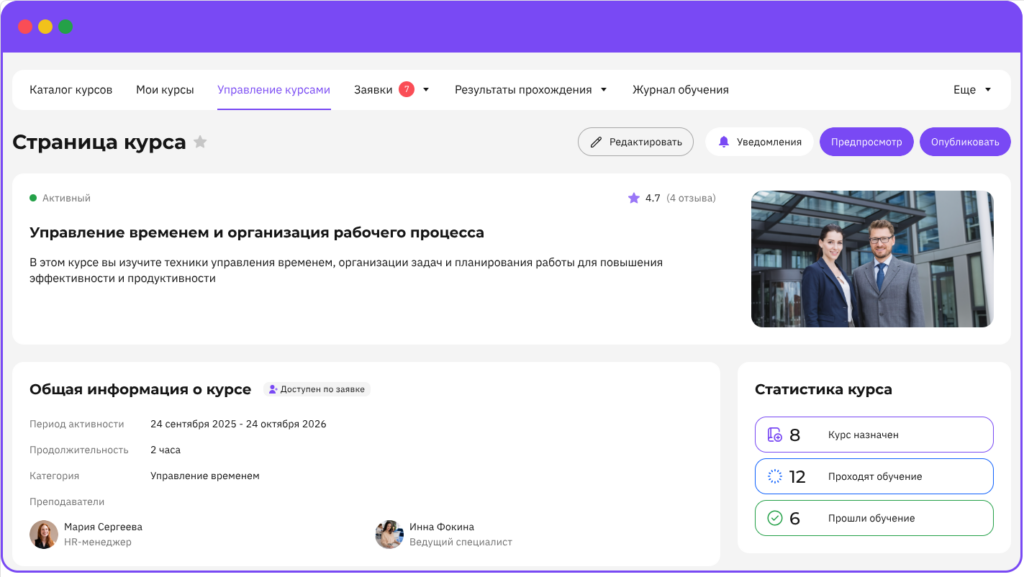Image resolution: width=1024 pixels, height=577 pixels.
Task: Open Мария Сергеева avatar
Action: tap(44, 534)
